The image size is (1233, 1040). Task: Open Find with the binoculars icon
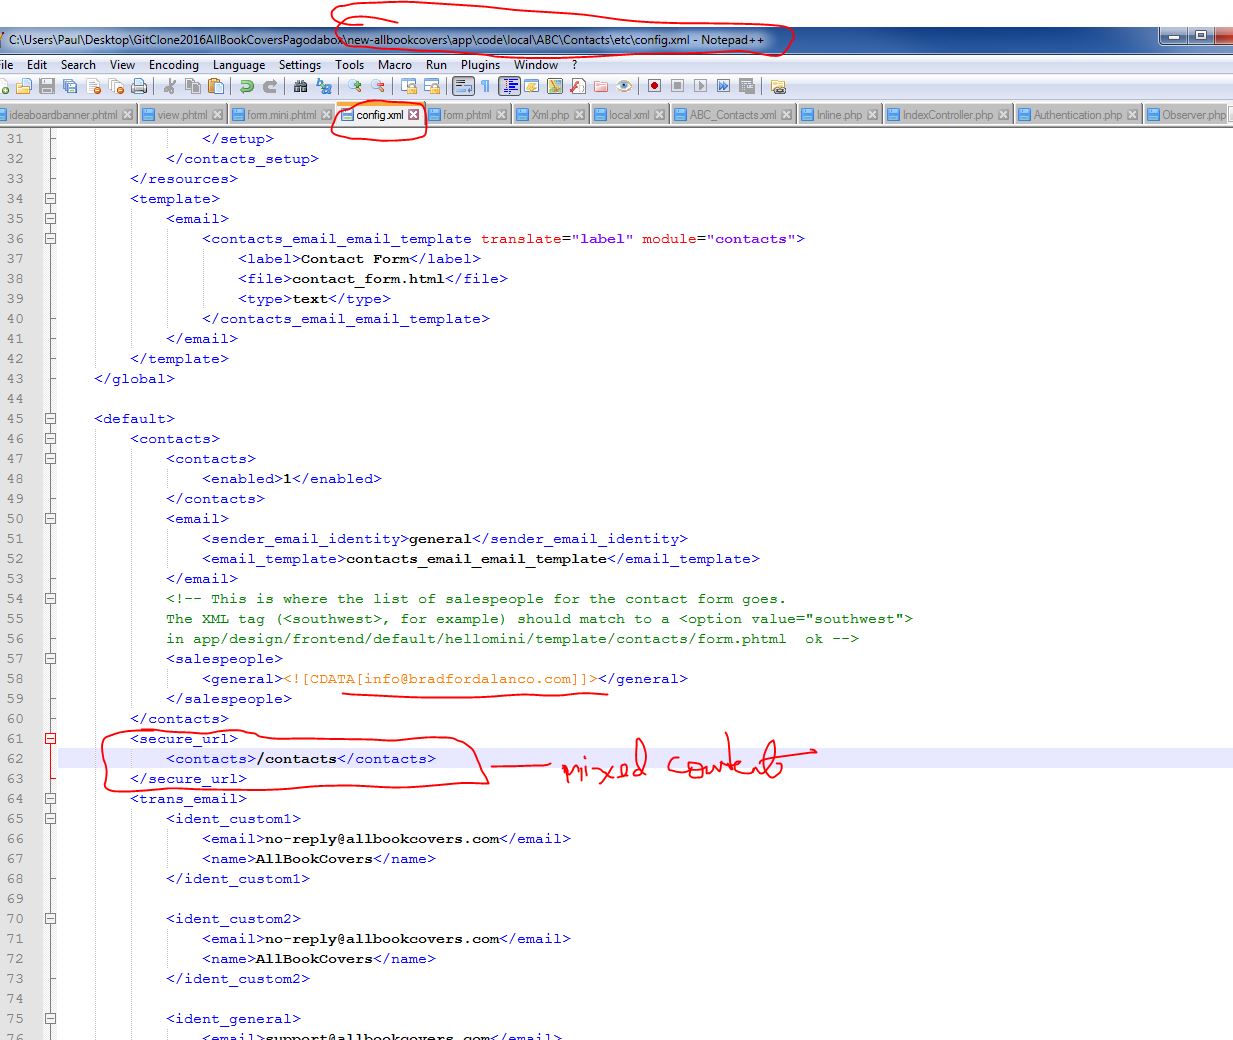tap(300, 86)
